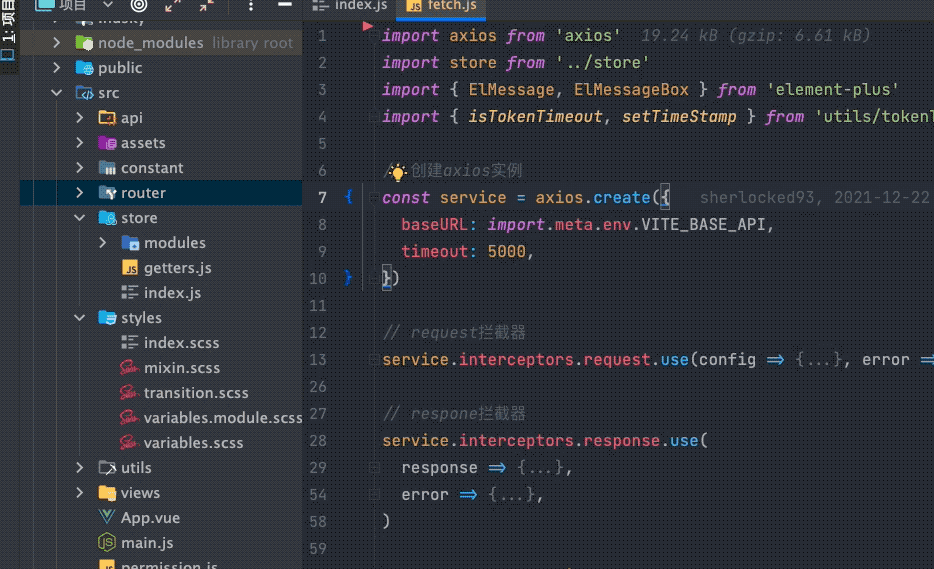Viewport: 934px width, 569px height.
Task: Click the lightbulb quick-fix icon on line 6
Action: pos(397,171)
